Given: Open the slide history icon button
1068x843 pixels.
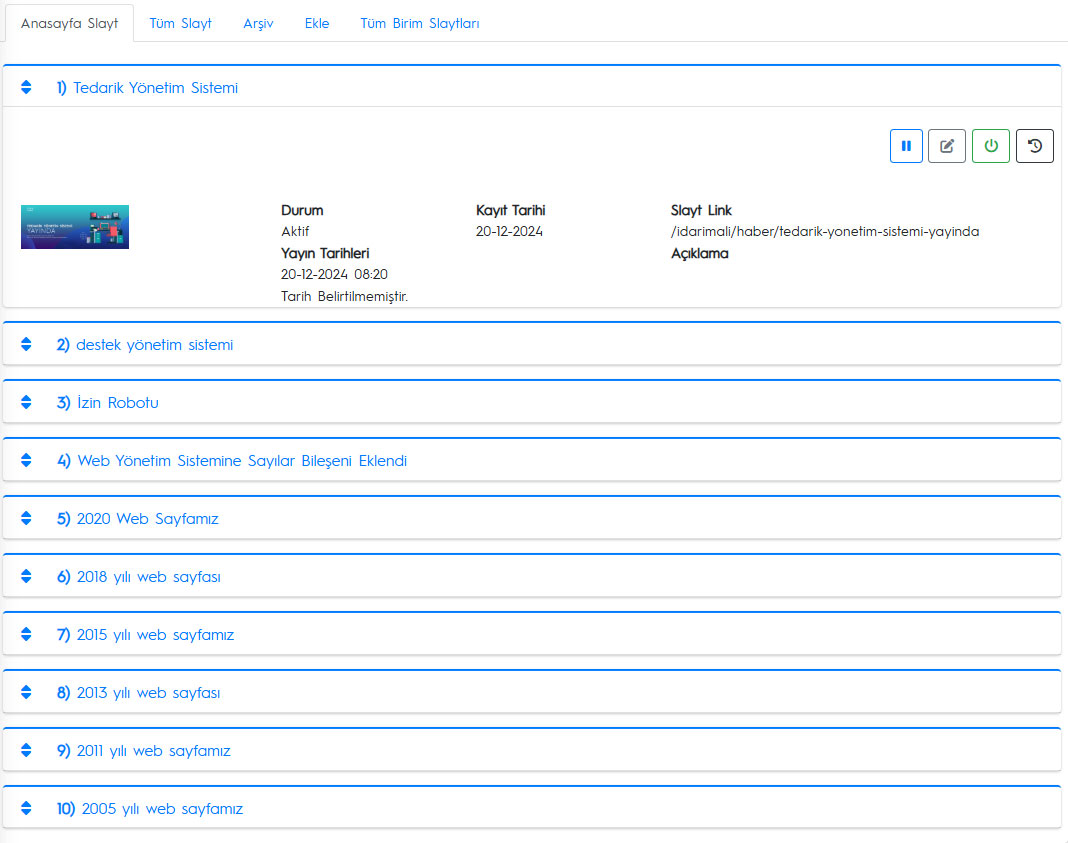Looking at the screenshot, I should coord(1035,146).
